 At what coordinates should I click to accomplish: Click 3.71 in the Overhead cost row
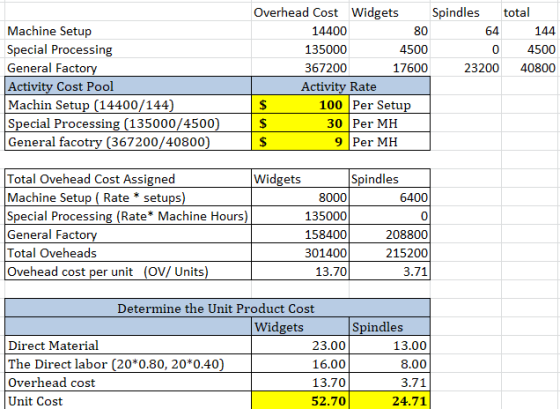390,383
